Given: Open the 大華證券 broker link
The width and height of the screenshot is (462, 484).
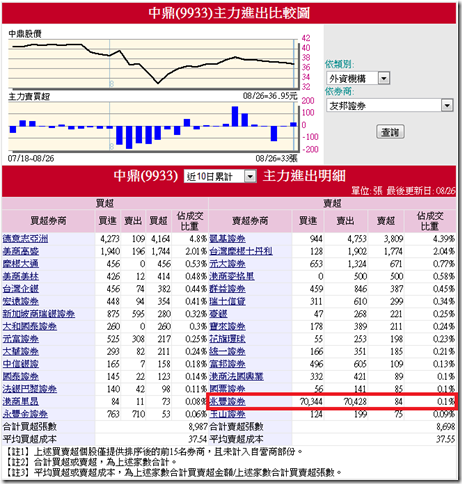Looking at the screenshot, I should [21, 351].
